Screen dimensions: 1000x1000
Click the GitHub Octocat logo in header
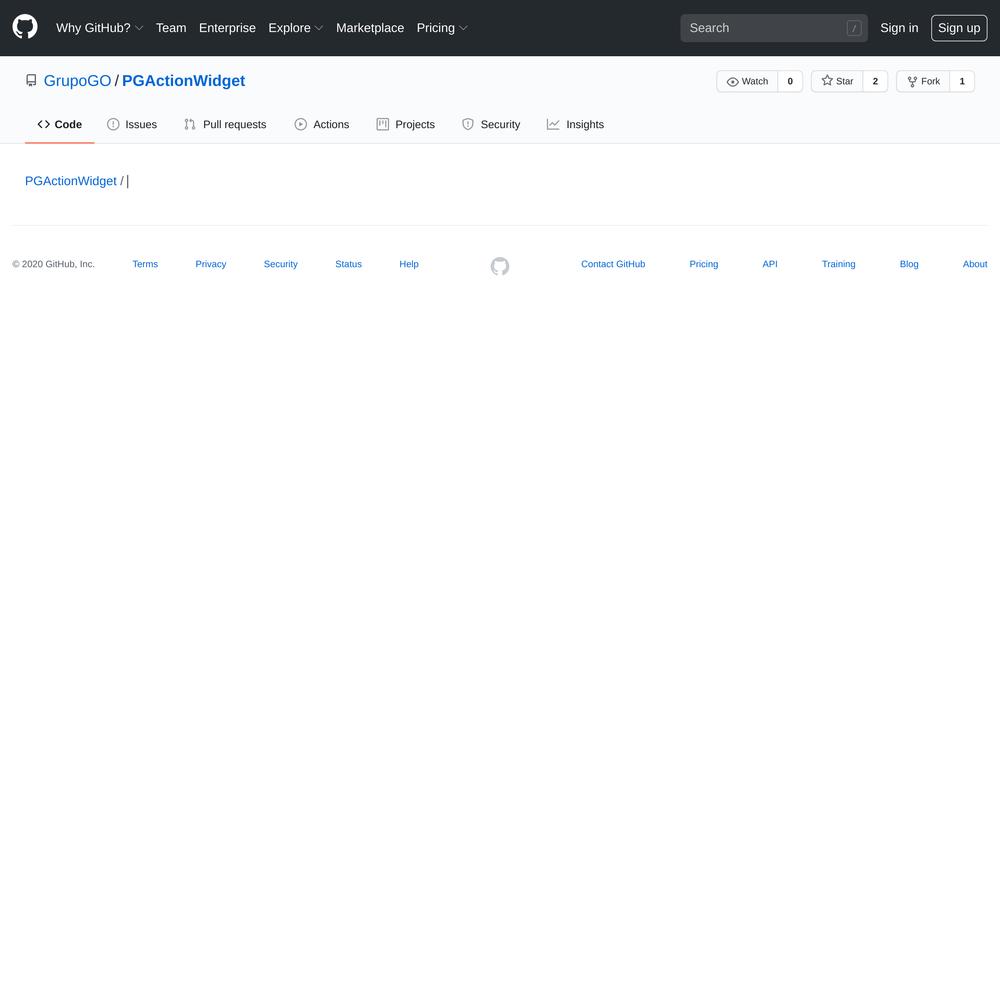coord(25,27)
